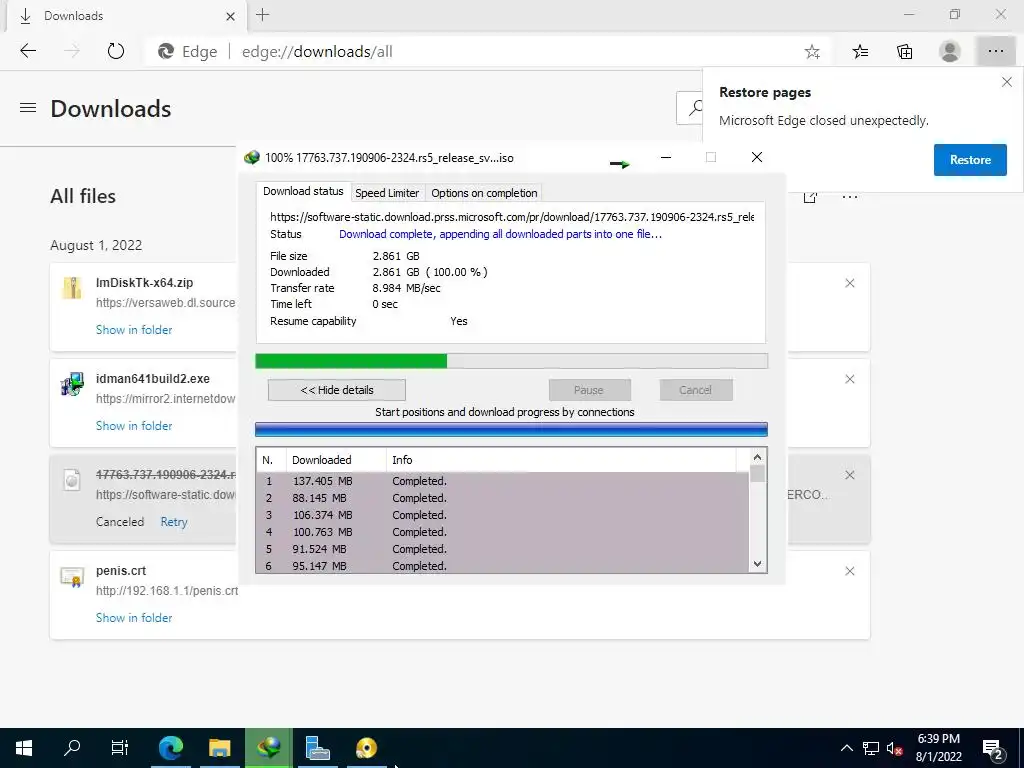Screen dimensions: 1024x768
Task: Remove ImDiskTk-x64.zip from download list
Action: click(x=850, y=283)
